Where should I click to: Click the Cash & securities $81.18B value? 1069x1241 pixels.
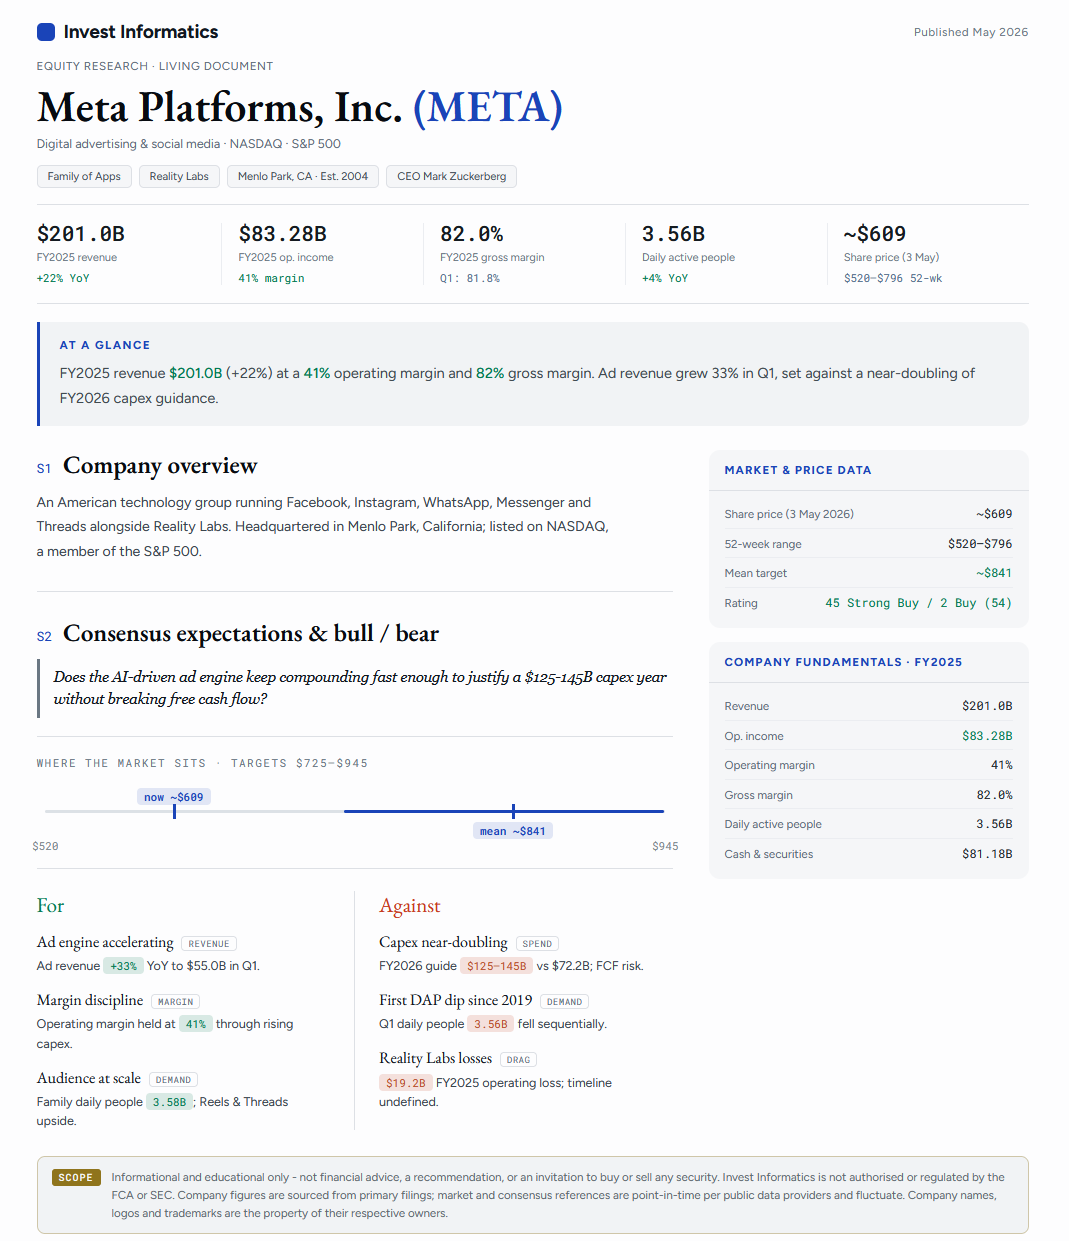tap(987, 854)
